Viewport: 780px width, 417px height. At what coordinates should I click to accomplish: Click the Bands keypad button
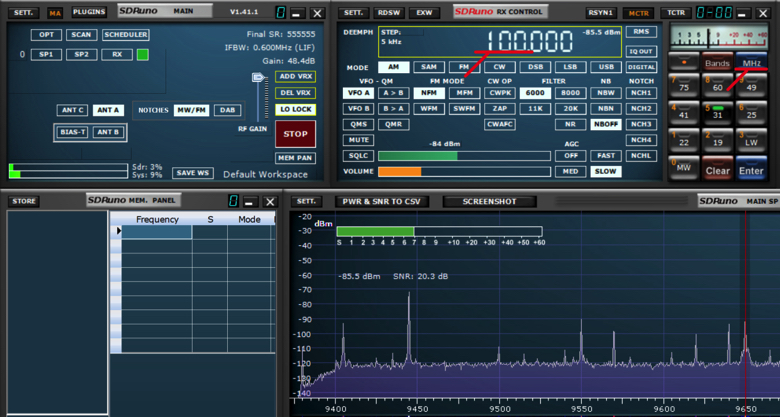pos(717,61)
